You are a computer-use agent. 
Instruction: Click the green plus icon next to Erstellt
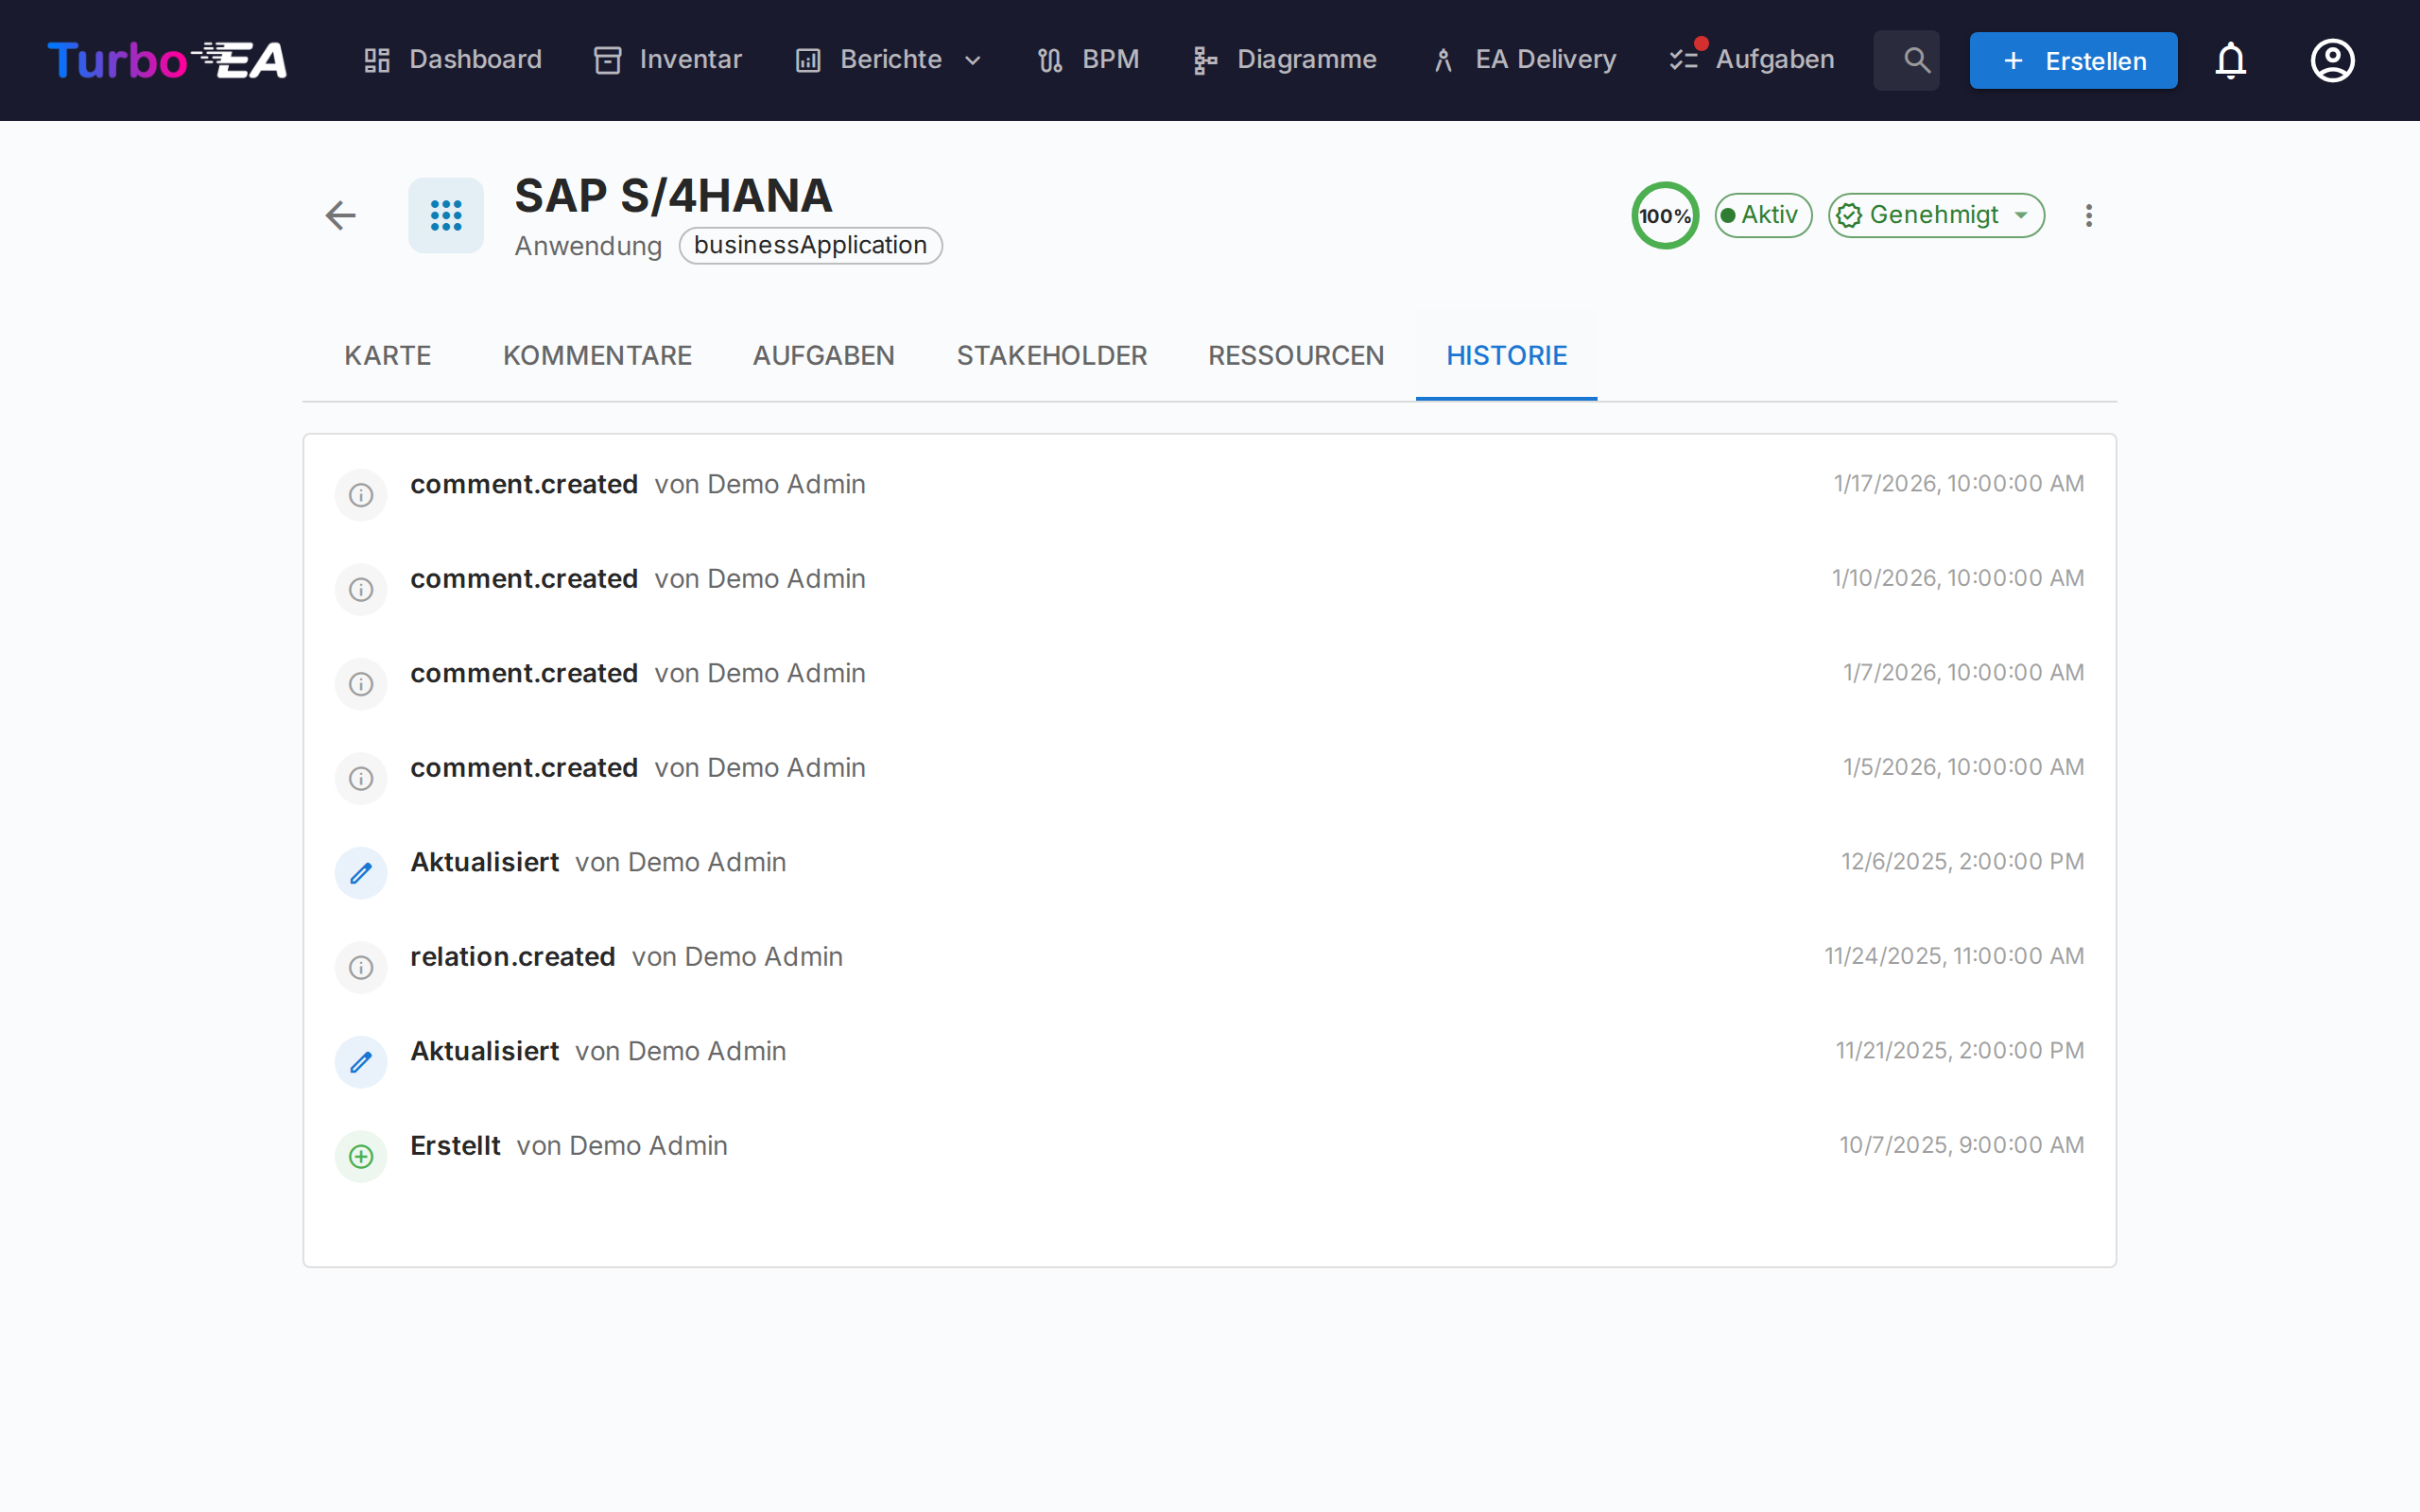(361, 1157)
